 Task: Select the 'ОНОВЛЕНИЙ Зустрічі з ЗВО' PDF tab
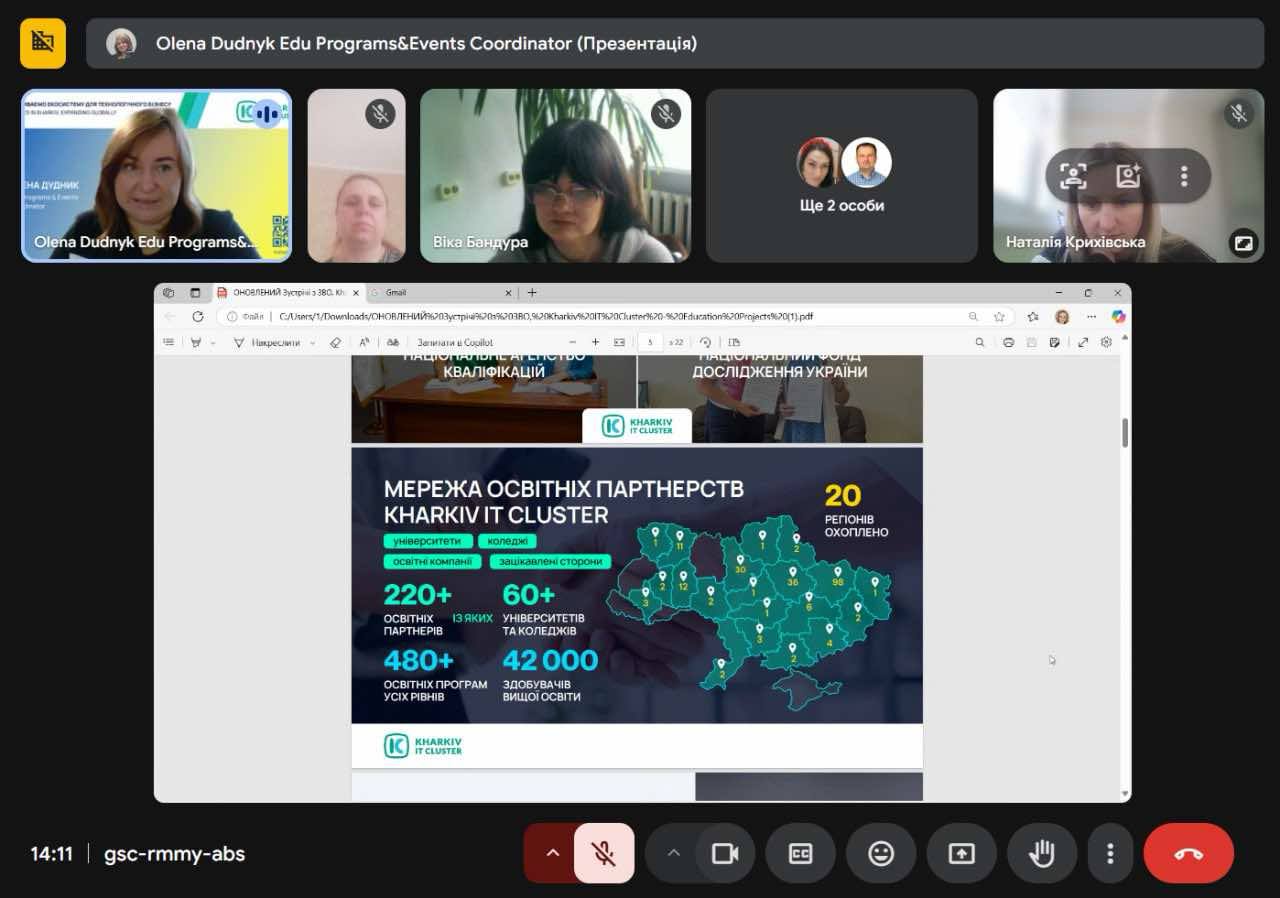287,293
